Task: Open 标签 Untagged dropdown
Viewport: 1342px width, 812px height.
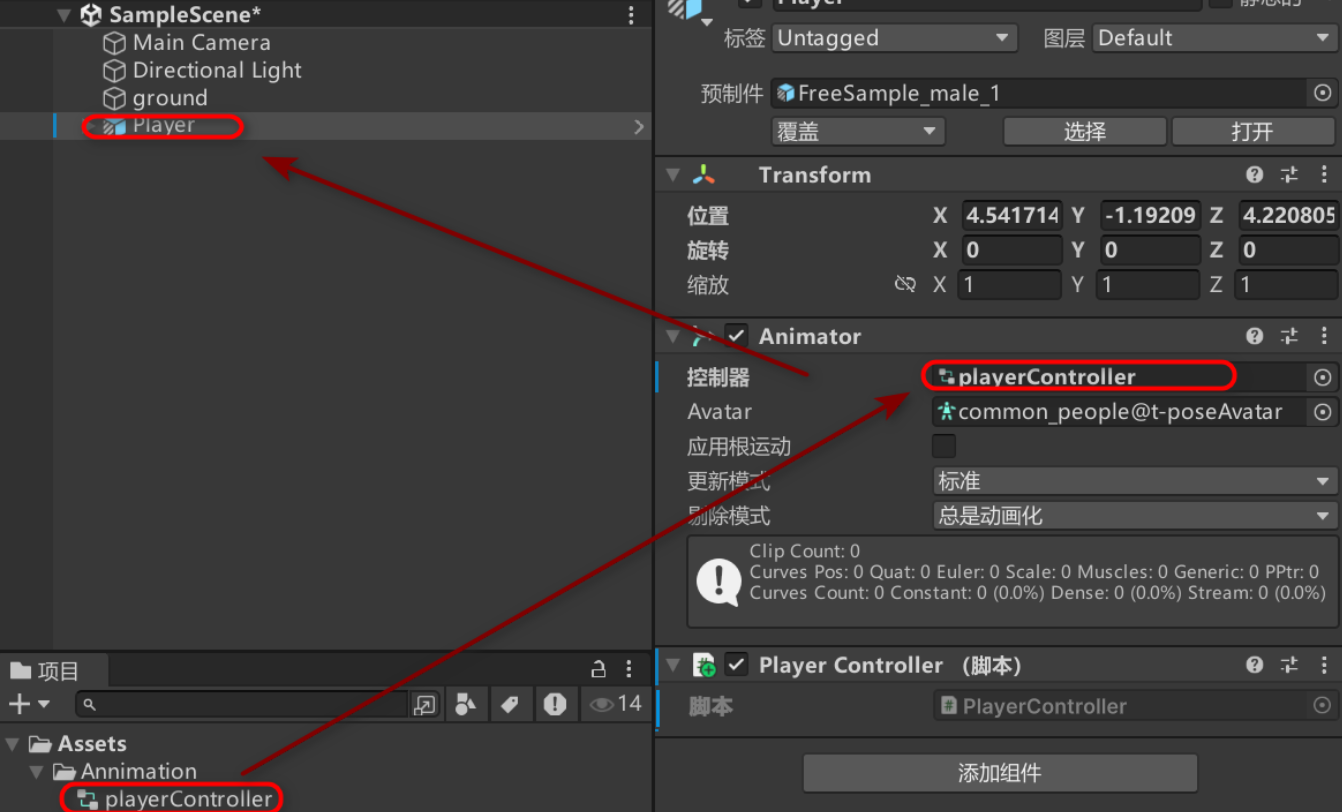Action: coord(895,39)
